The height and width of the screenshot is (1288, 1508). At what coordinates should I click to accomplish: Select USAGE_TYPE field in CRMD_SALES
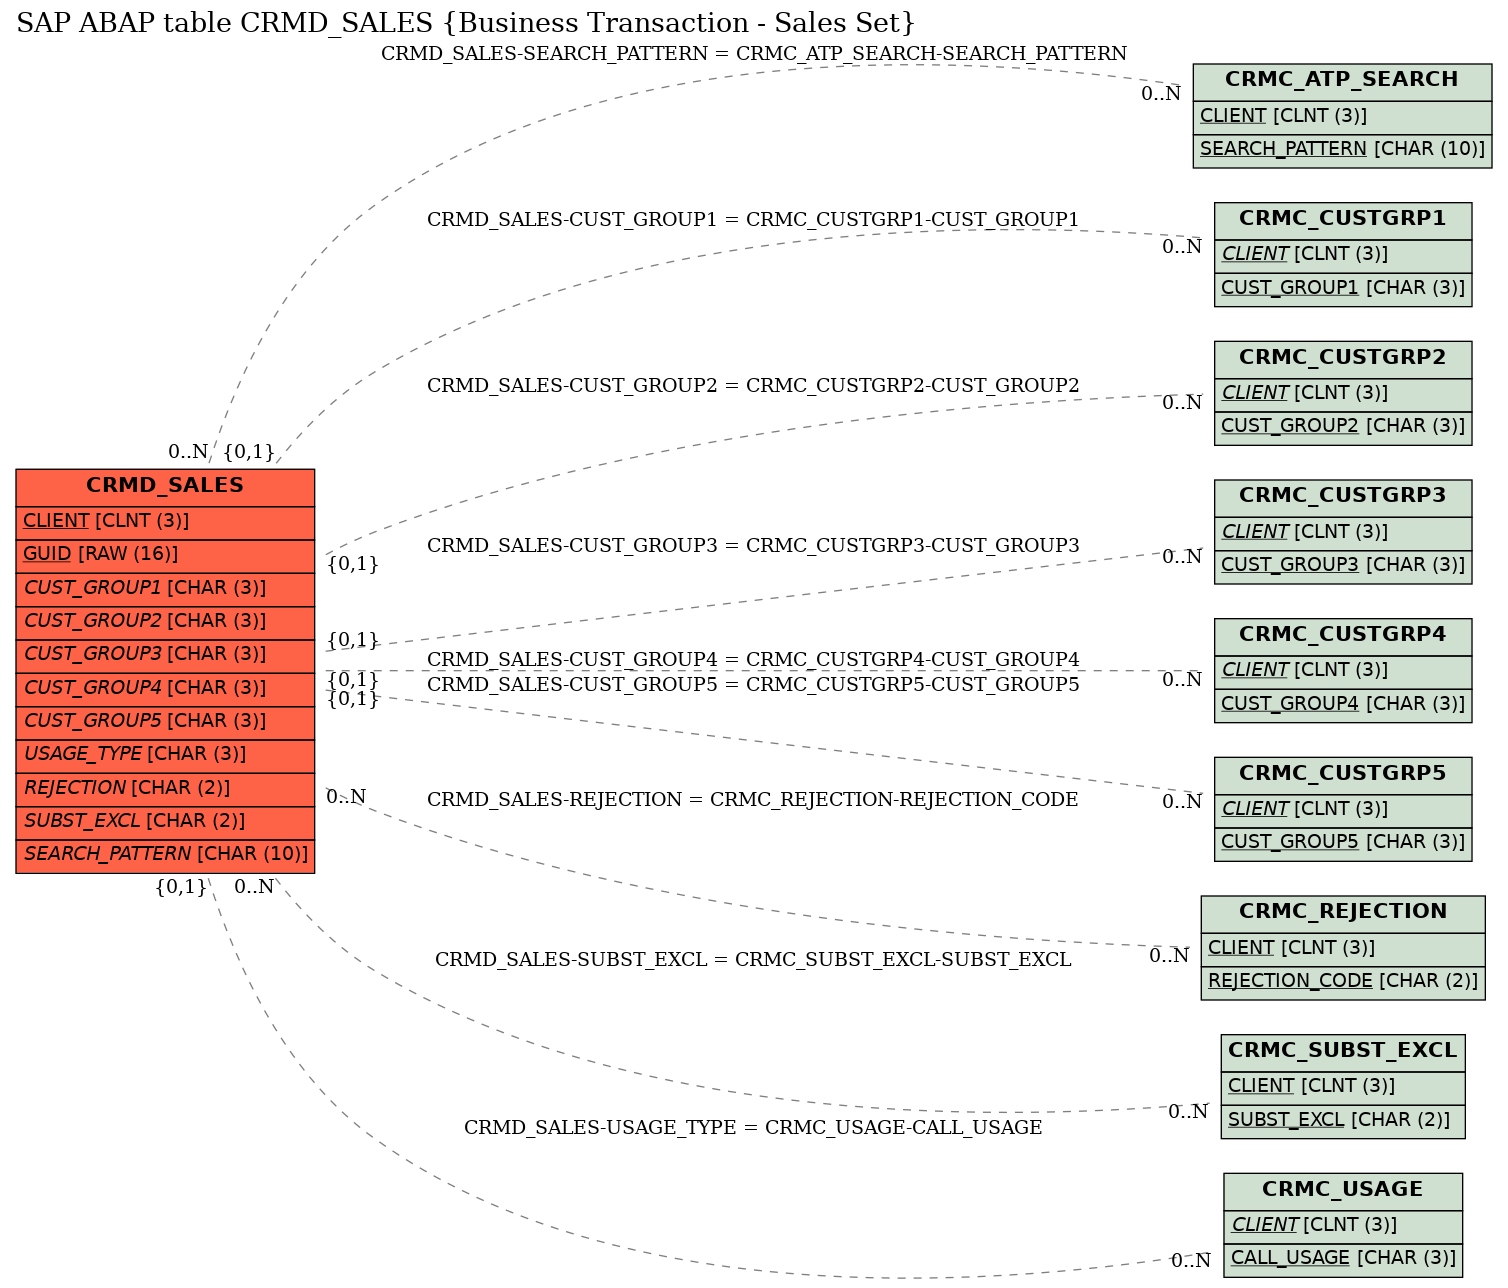(165, 755)
